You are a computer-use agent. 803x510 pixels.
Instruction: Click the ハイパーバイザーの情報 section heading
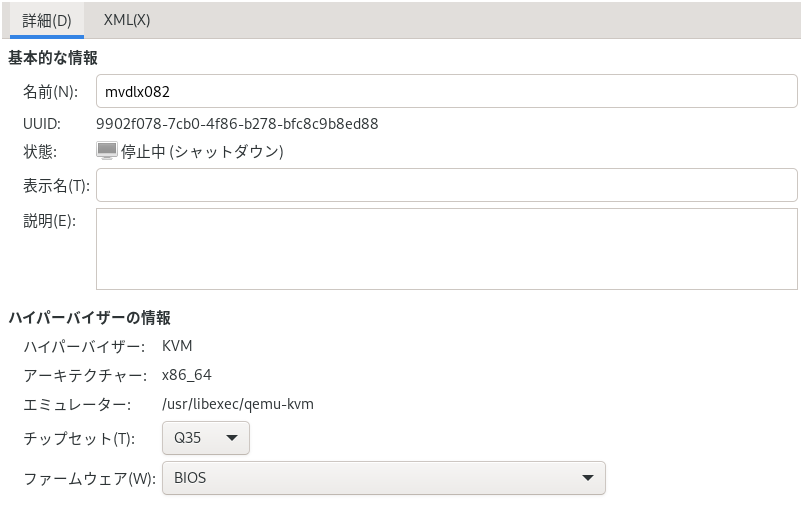(90, 318)
